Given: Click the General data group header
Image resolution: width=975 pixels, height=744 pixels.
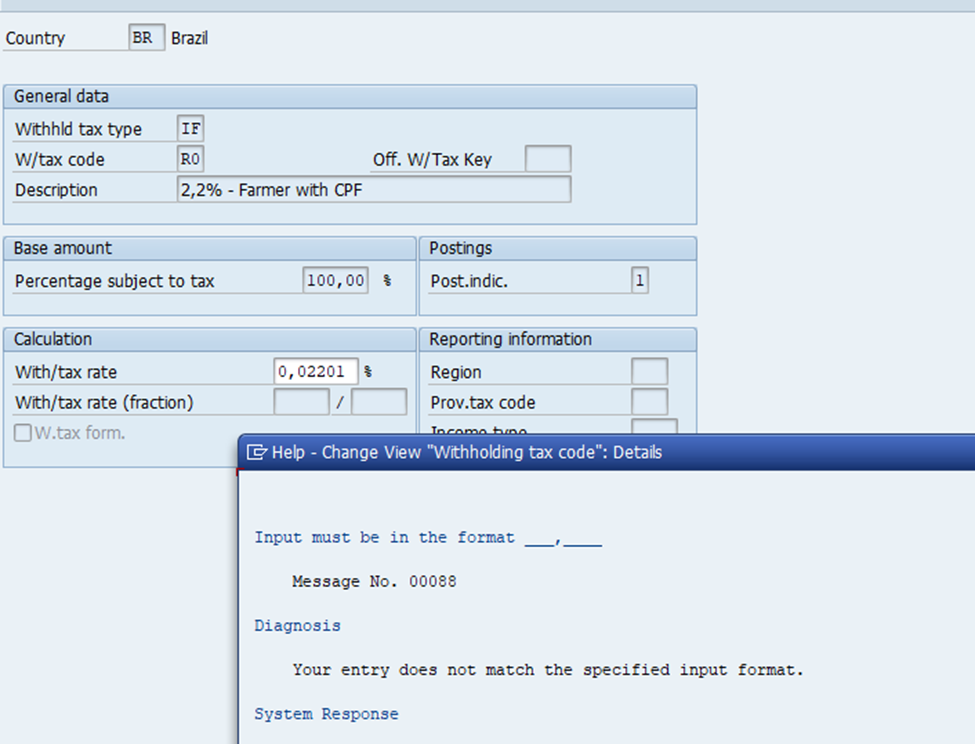Looking at the screenshot, I should tap(350, 96).
